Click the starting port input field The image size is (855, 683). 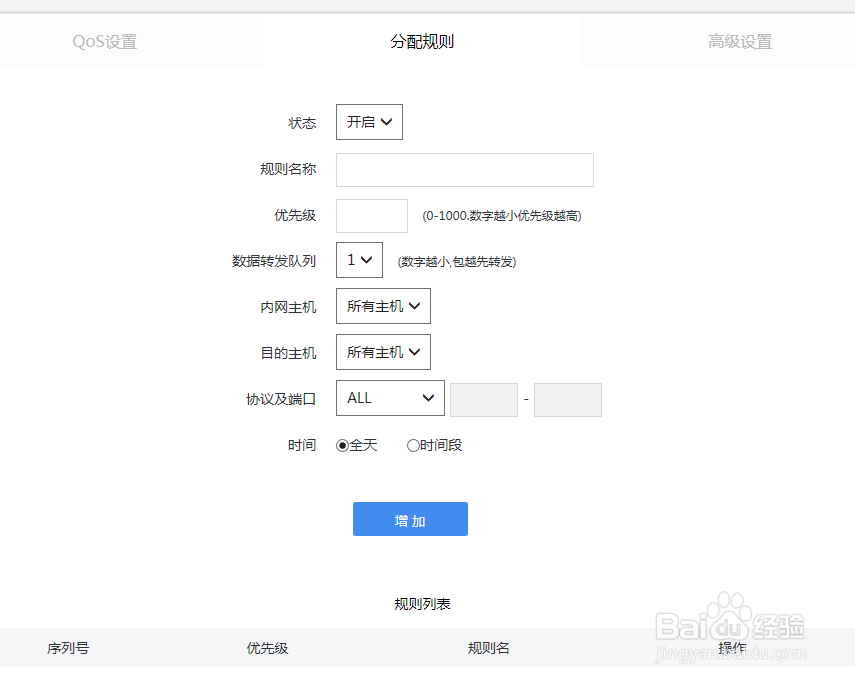pyautogui.click(x=484, y=400)
